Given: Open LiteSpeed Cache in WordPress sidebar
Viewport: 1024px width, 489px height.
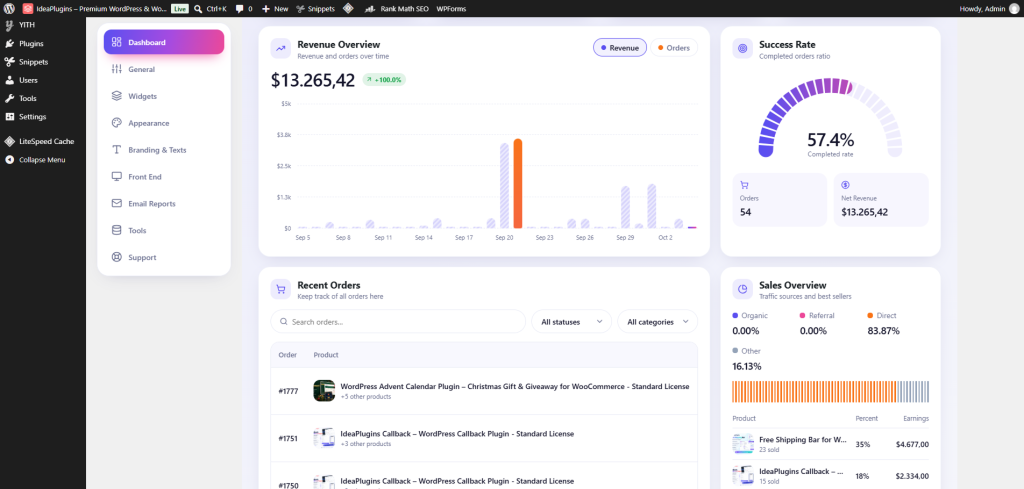Looking at the screenshot, I should pyautogui.click(x=43, y=141).
